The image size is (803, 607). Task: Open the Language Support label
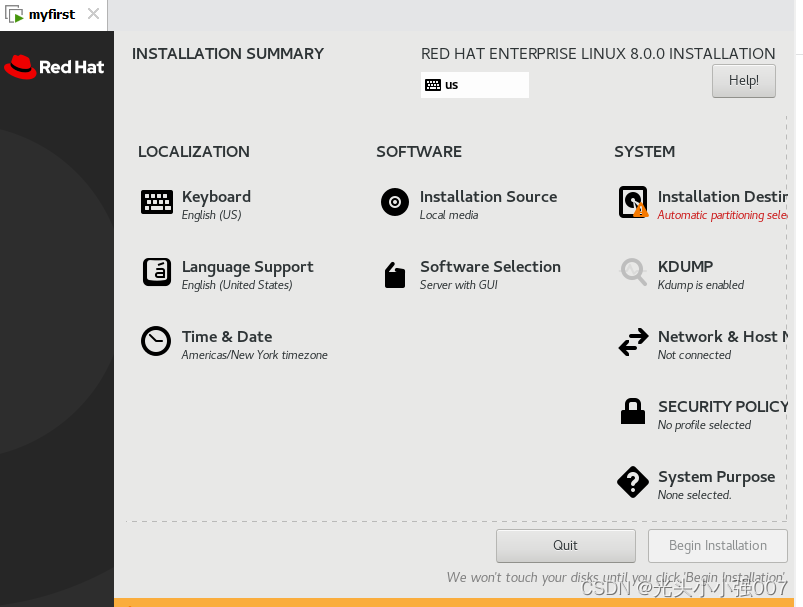[x=247, y=267]
